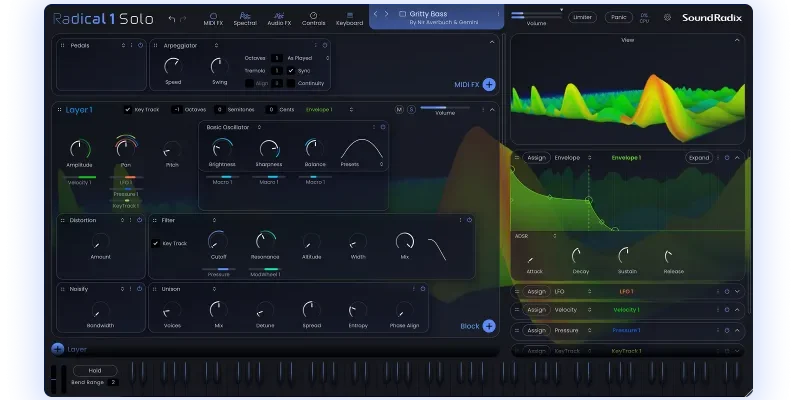This screenshot has height=400, width=796.
Task: Toggle LFO 1 modulator power icon
Action: [727, 292]
